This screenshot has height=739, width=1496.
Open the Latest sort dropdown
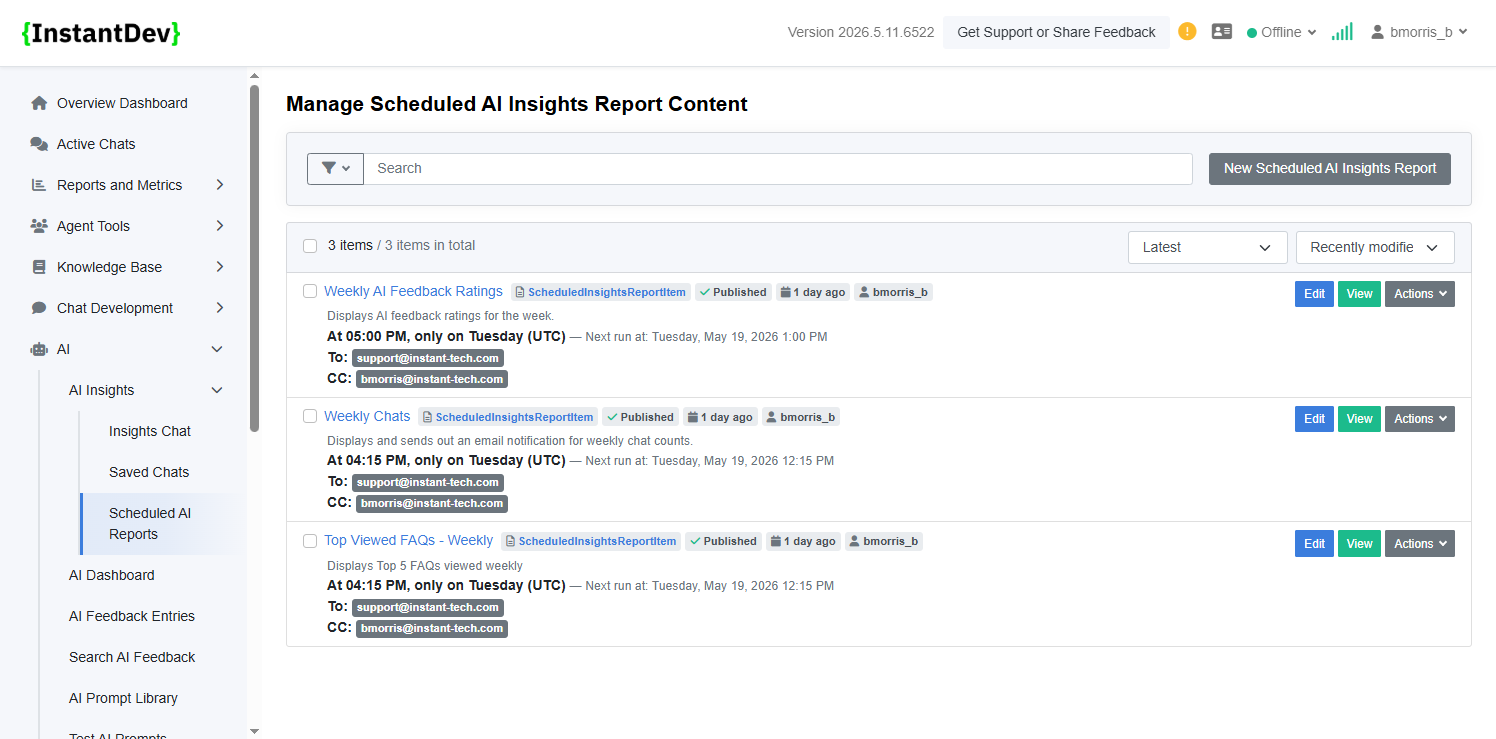pyautogui.click(x=1207, y=247)
